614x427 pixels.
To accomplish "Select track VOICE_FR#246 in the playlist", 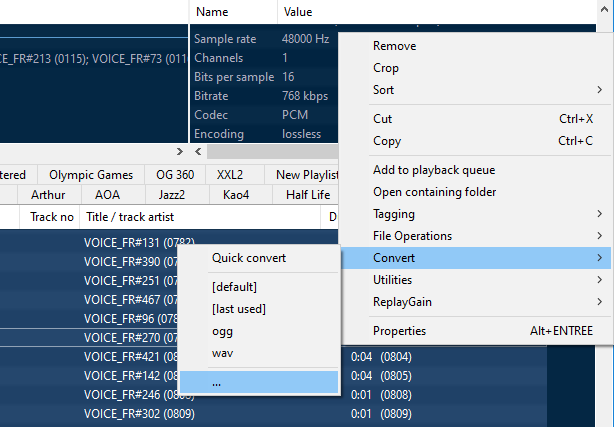I will pyautogui.click(x=130, y=395).
